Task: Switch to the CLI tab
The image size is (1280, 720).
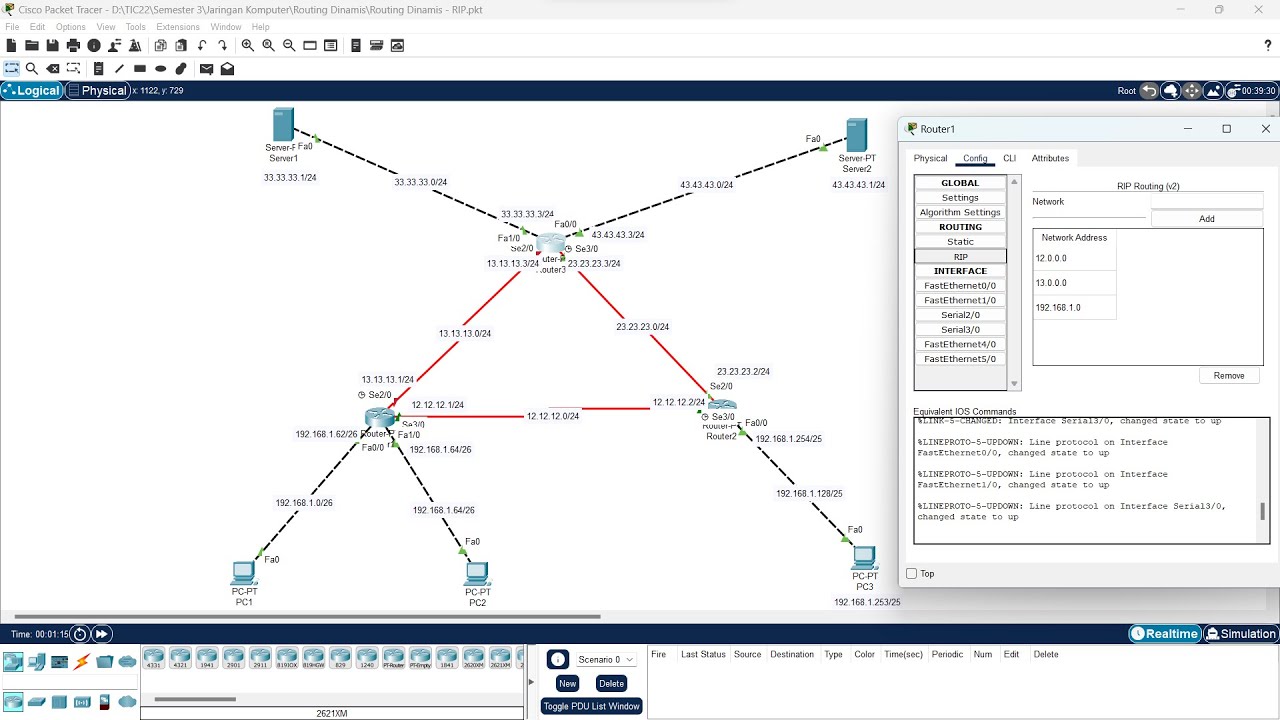Action: click(x=1009, y=158)
